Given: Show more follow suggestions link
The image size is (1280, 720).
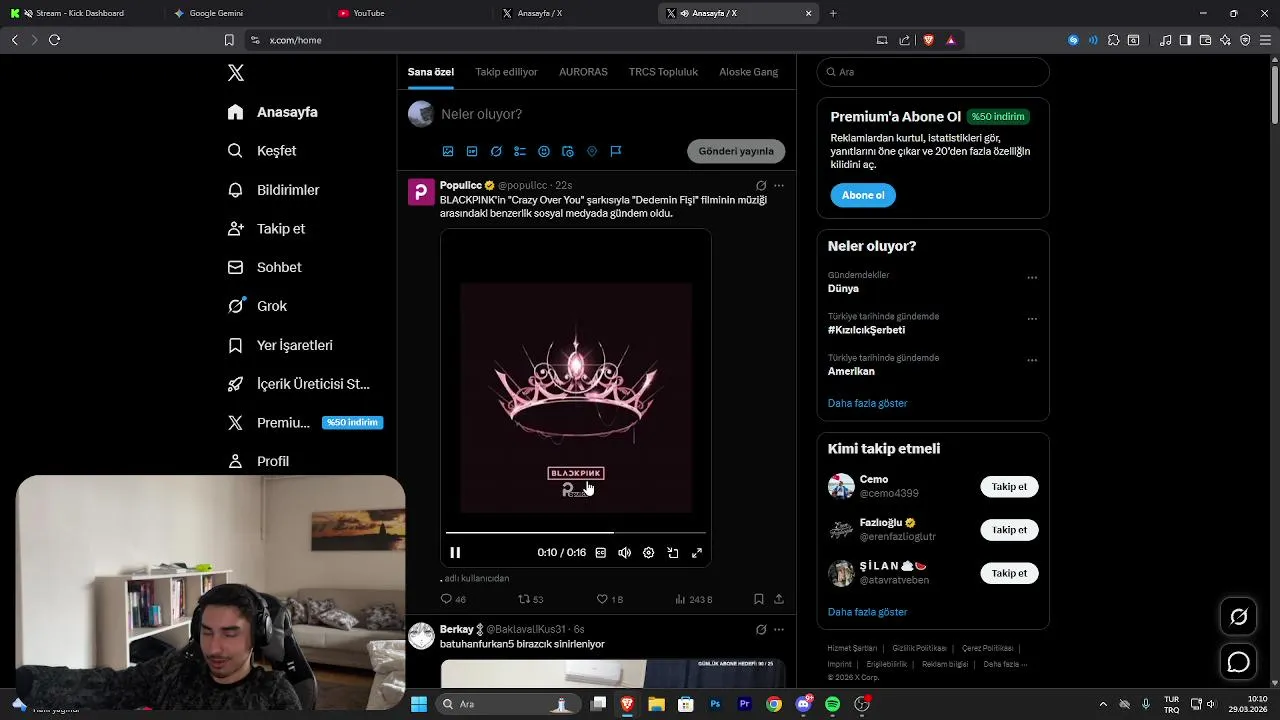Looking at the screenshot, I should click(x=867, y=612).
